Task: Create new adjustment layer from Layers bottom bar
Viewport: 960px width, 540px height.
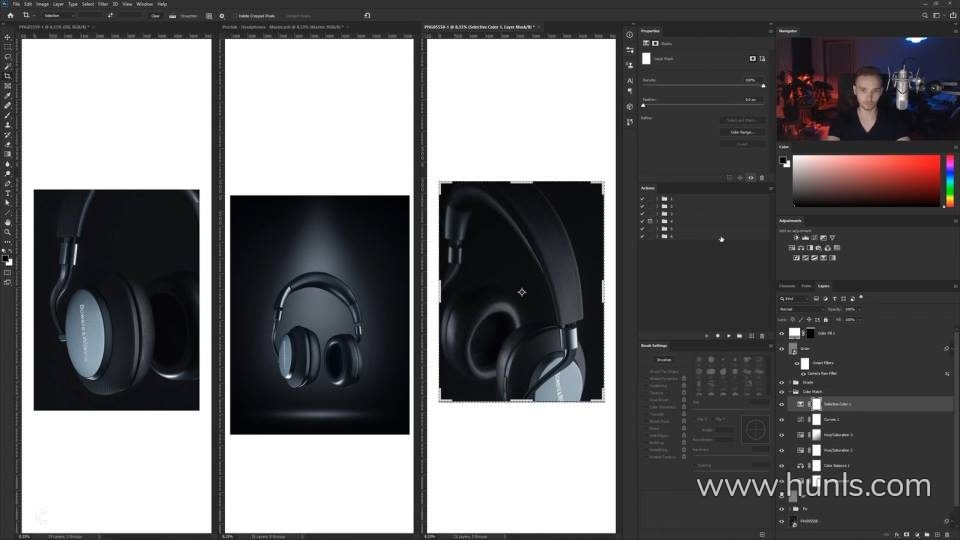Action: click(x=917, y=534)
